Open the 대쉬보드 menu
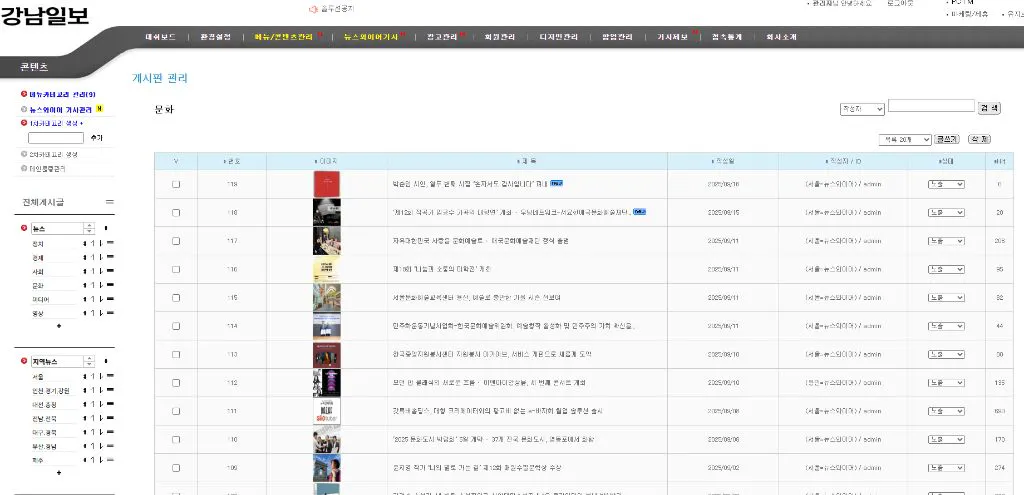This screenshot has width=1024, height=495. 161,37
